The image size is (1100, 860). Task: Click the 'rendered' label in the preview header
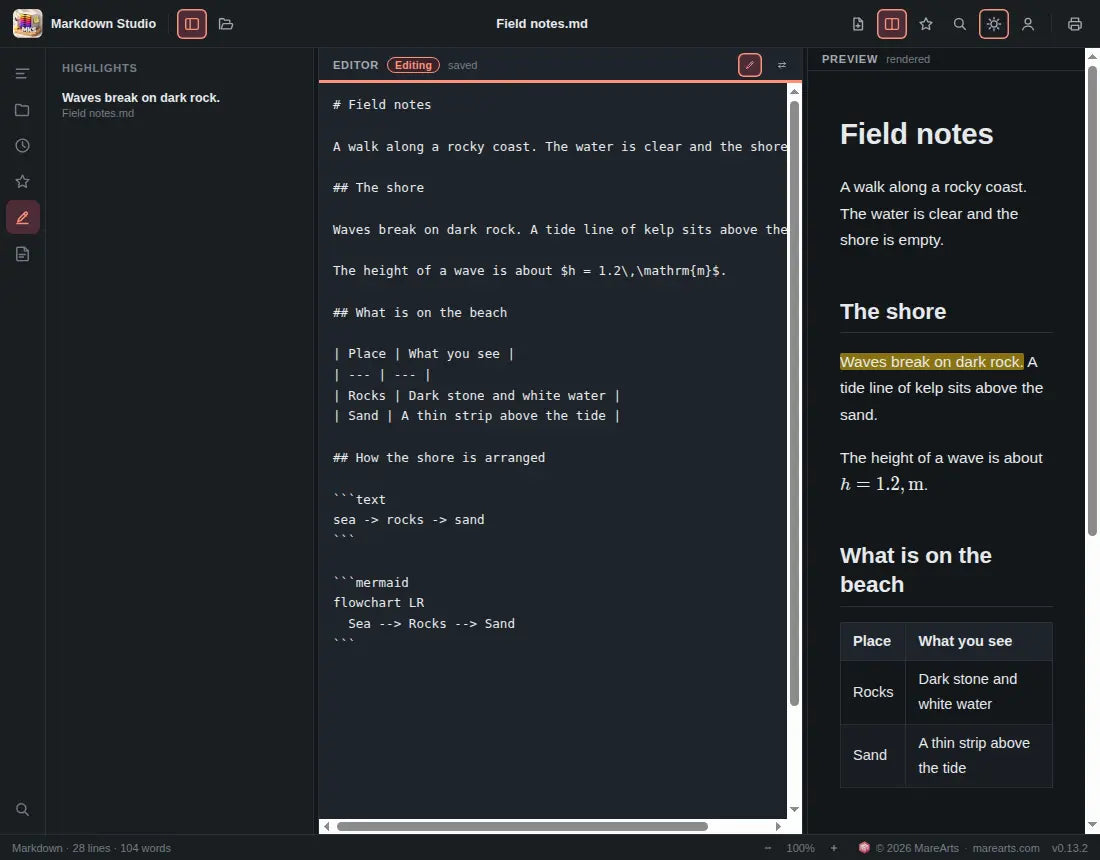pyautogui.click(x=908, y=59)
